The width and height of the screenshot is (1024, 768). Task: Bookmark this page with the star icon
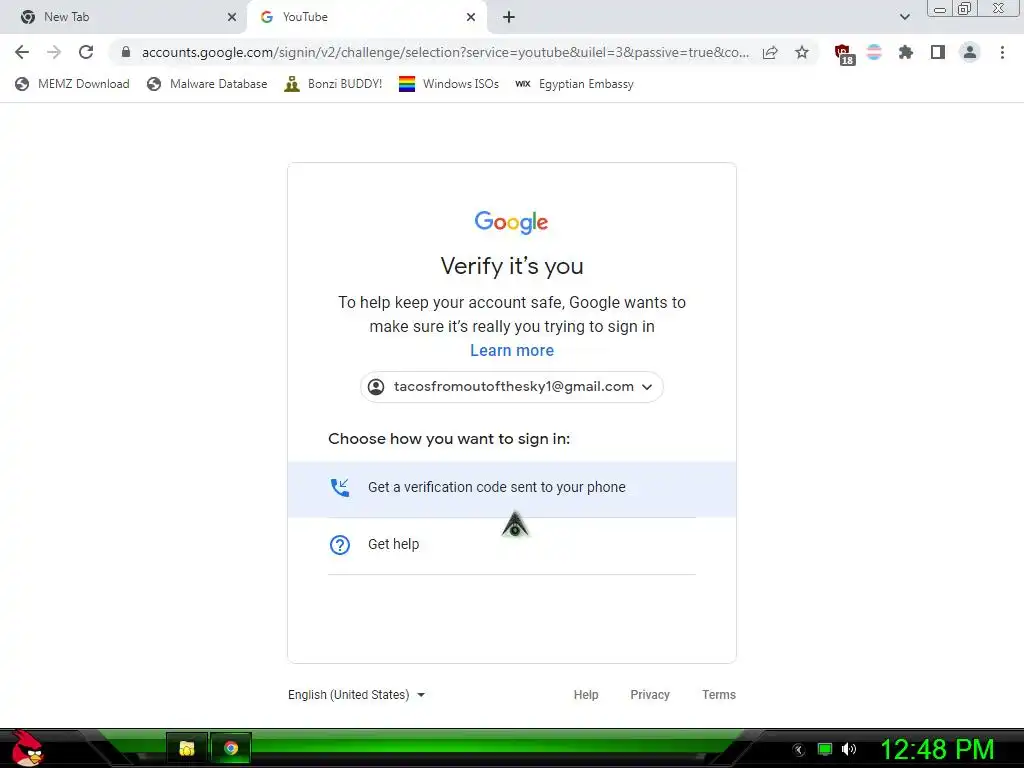[x=802, y=52]
